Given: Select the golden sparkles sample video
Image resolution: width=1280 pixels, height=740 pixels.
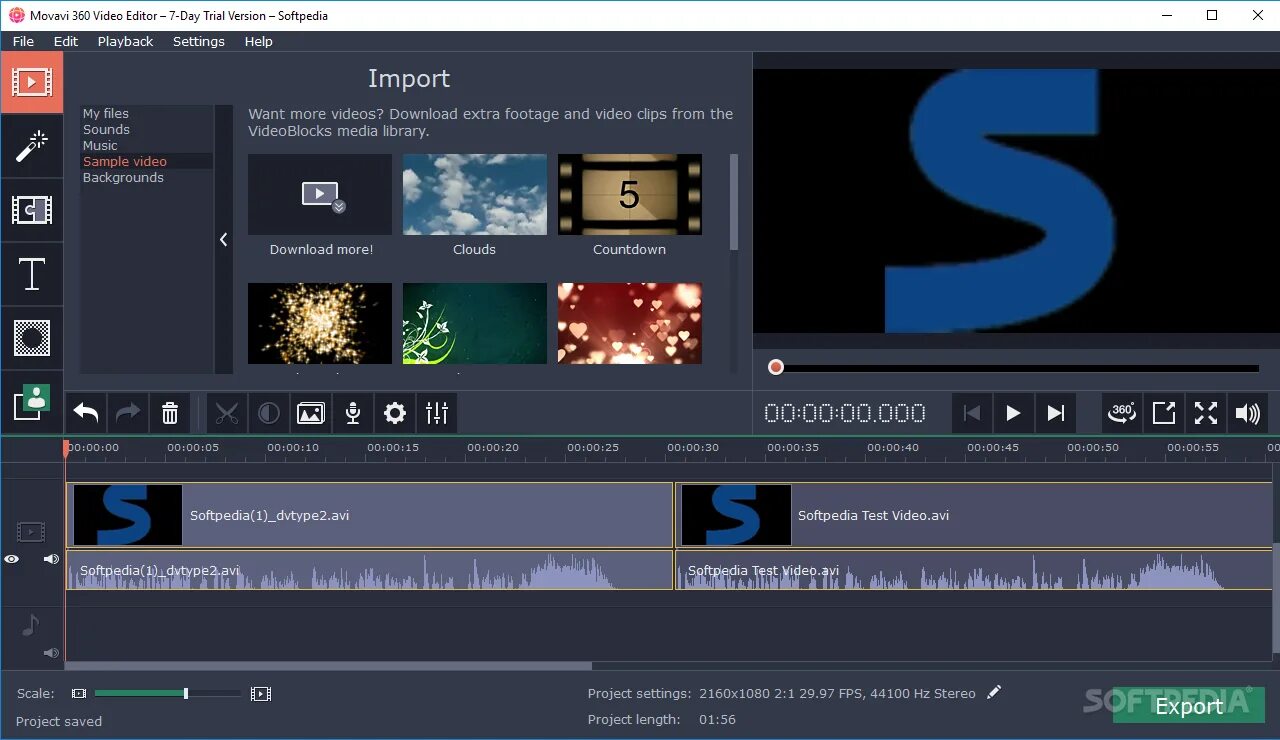Looking at the screenshot, I should (x=320, y=323).
